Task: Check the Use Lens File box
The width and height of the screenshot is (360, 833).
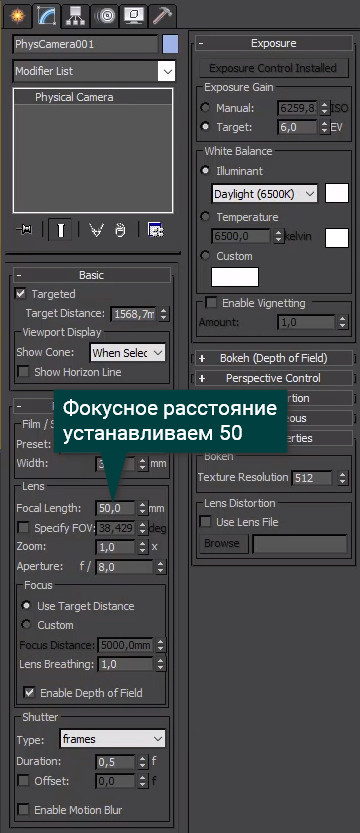Action: click(x=205, y=522)
